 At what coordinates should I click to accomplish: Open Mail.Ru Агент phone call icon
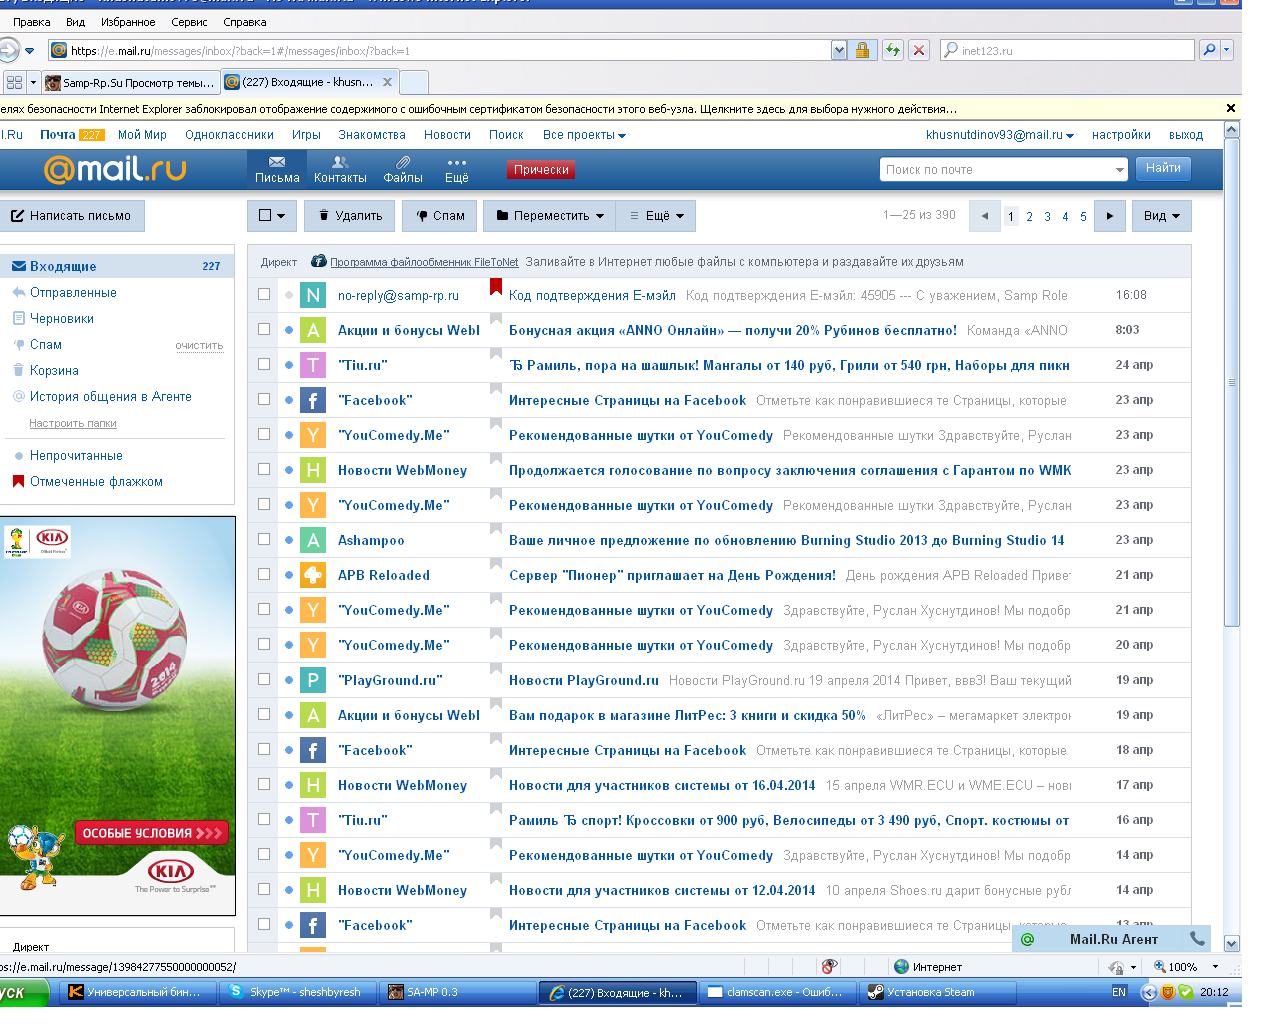point(1197,939)
